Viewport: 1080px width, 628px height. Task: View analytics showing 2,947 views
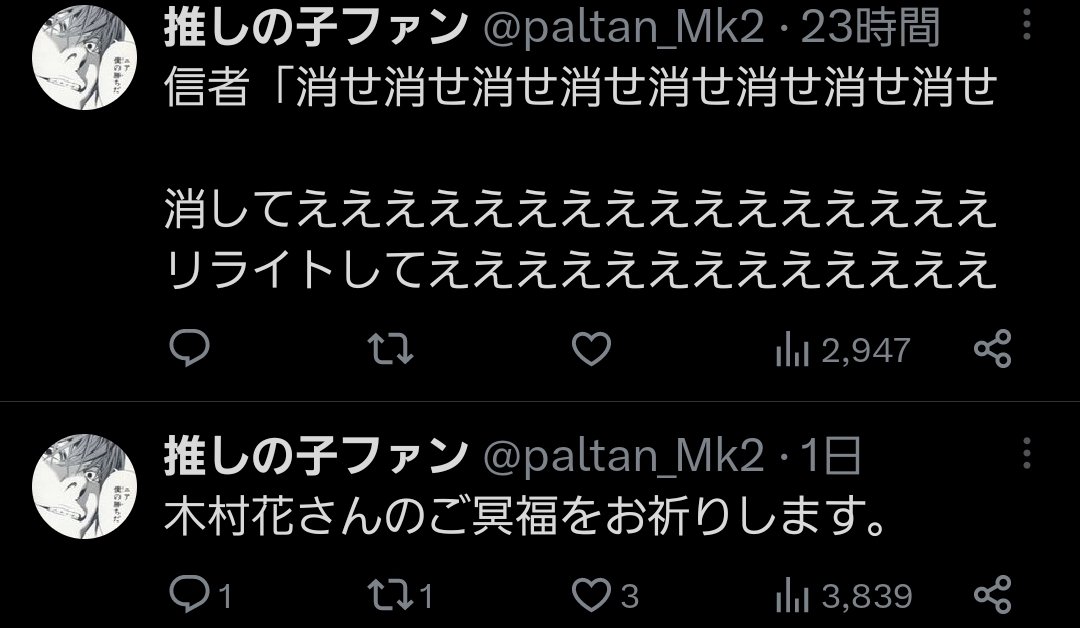[843, 350]
